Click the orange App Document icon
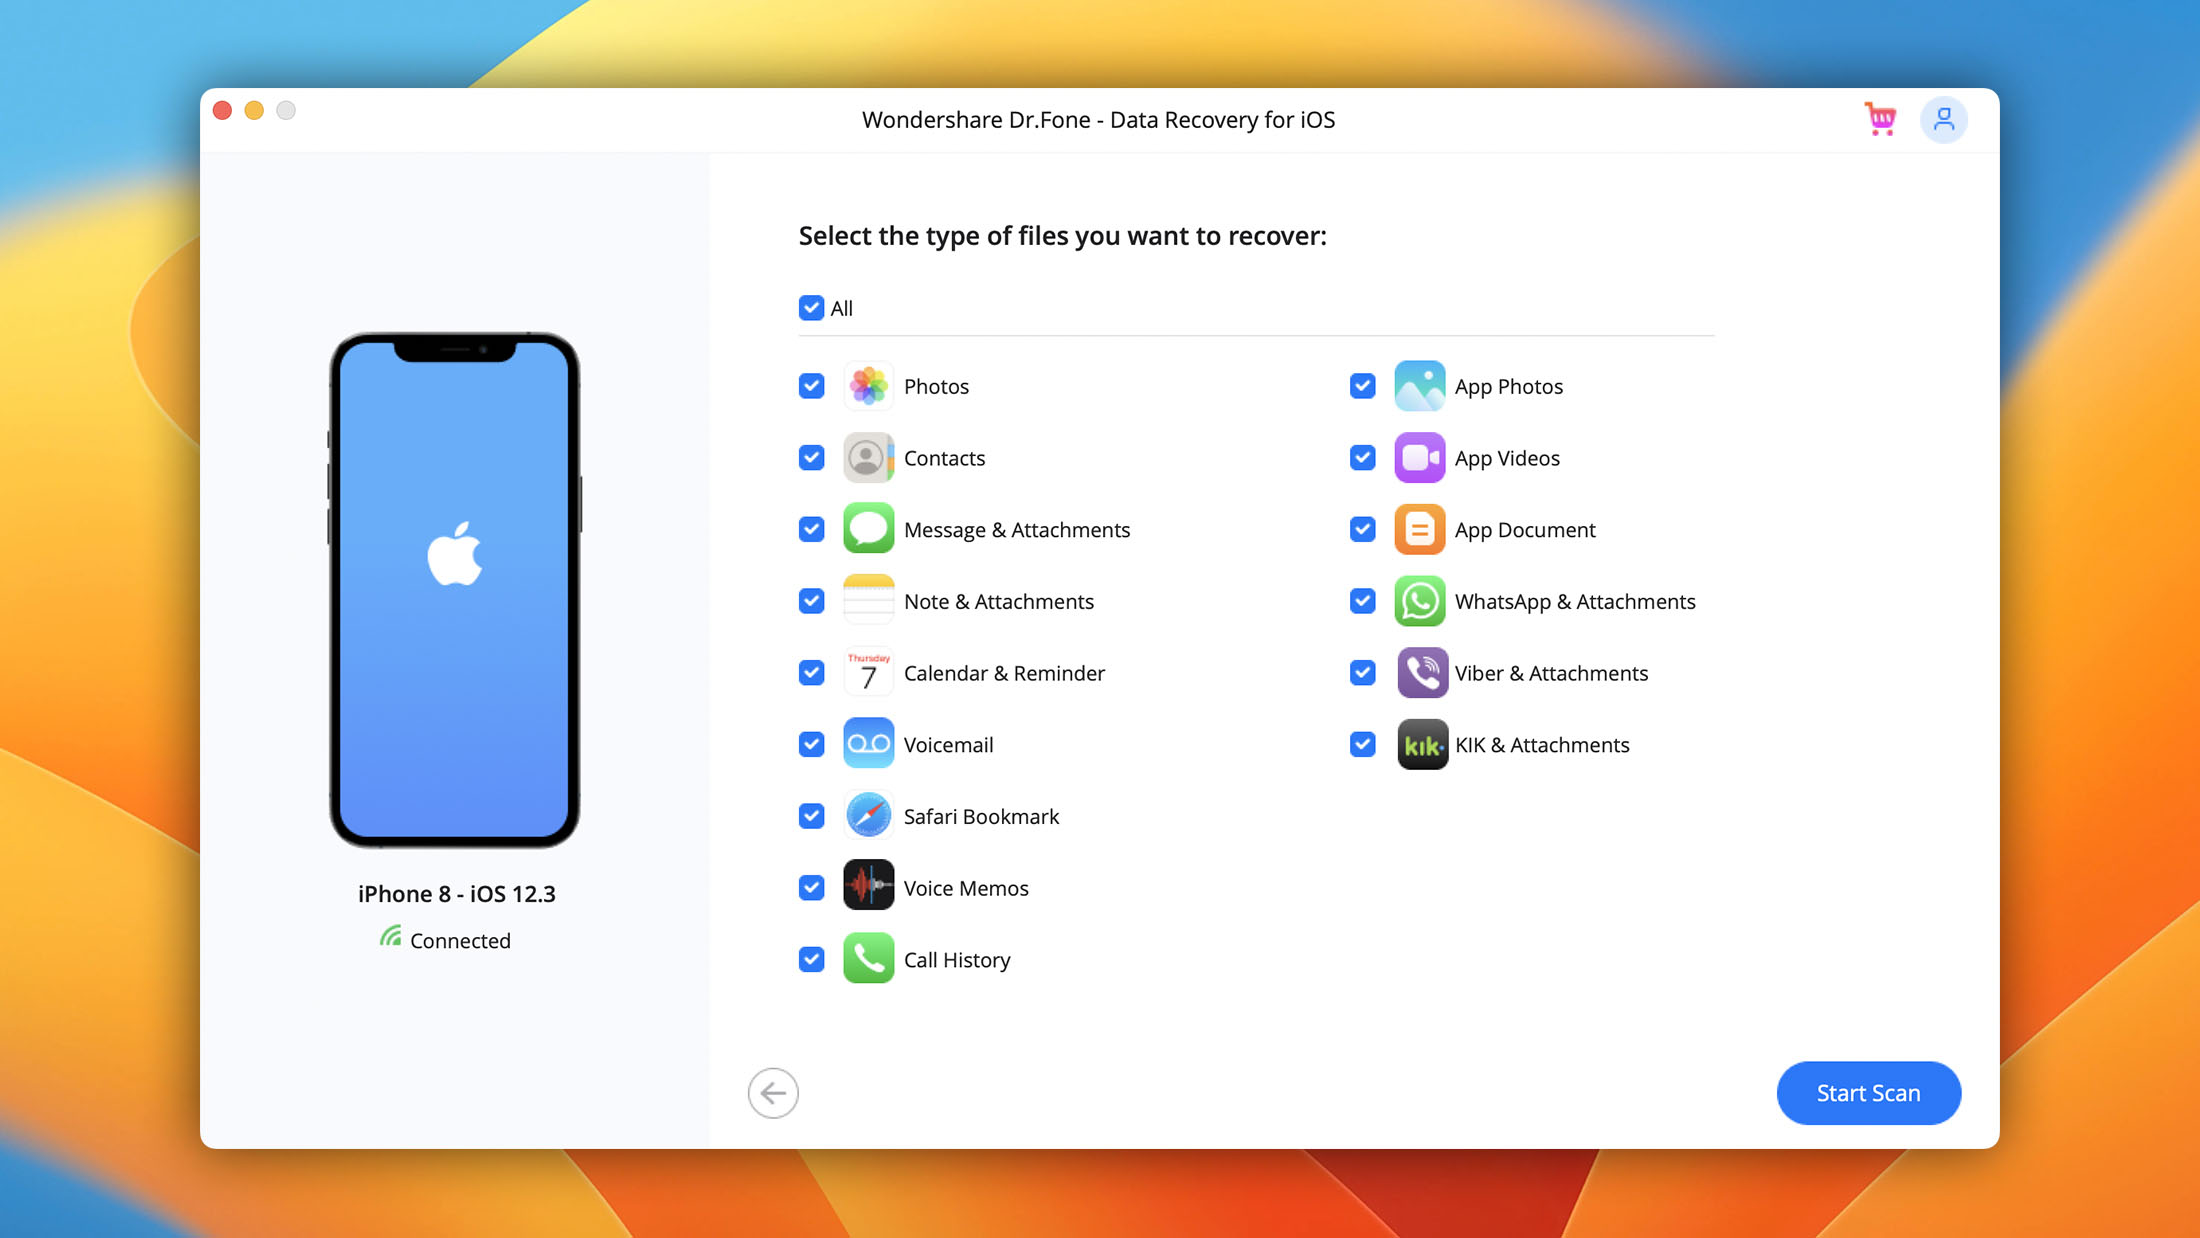Image resolution: width=2200 pixels, height=1238 pixels. 1420,529
